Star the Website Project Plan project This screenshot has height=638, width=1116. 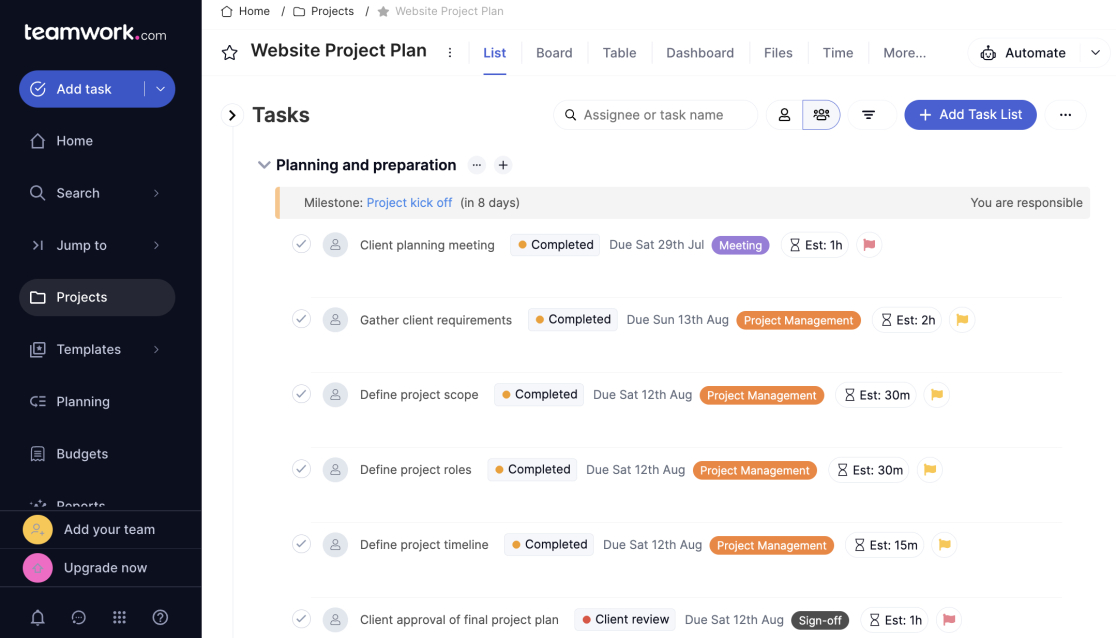[x=229, y=51]
